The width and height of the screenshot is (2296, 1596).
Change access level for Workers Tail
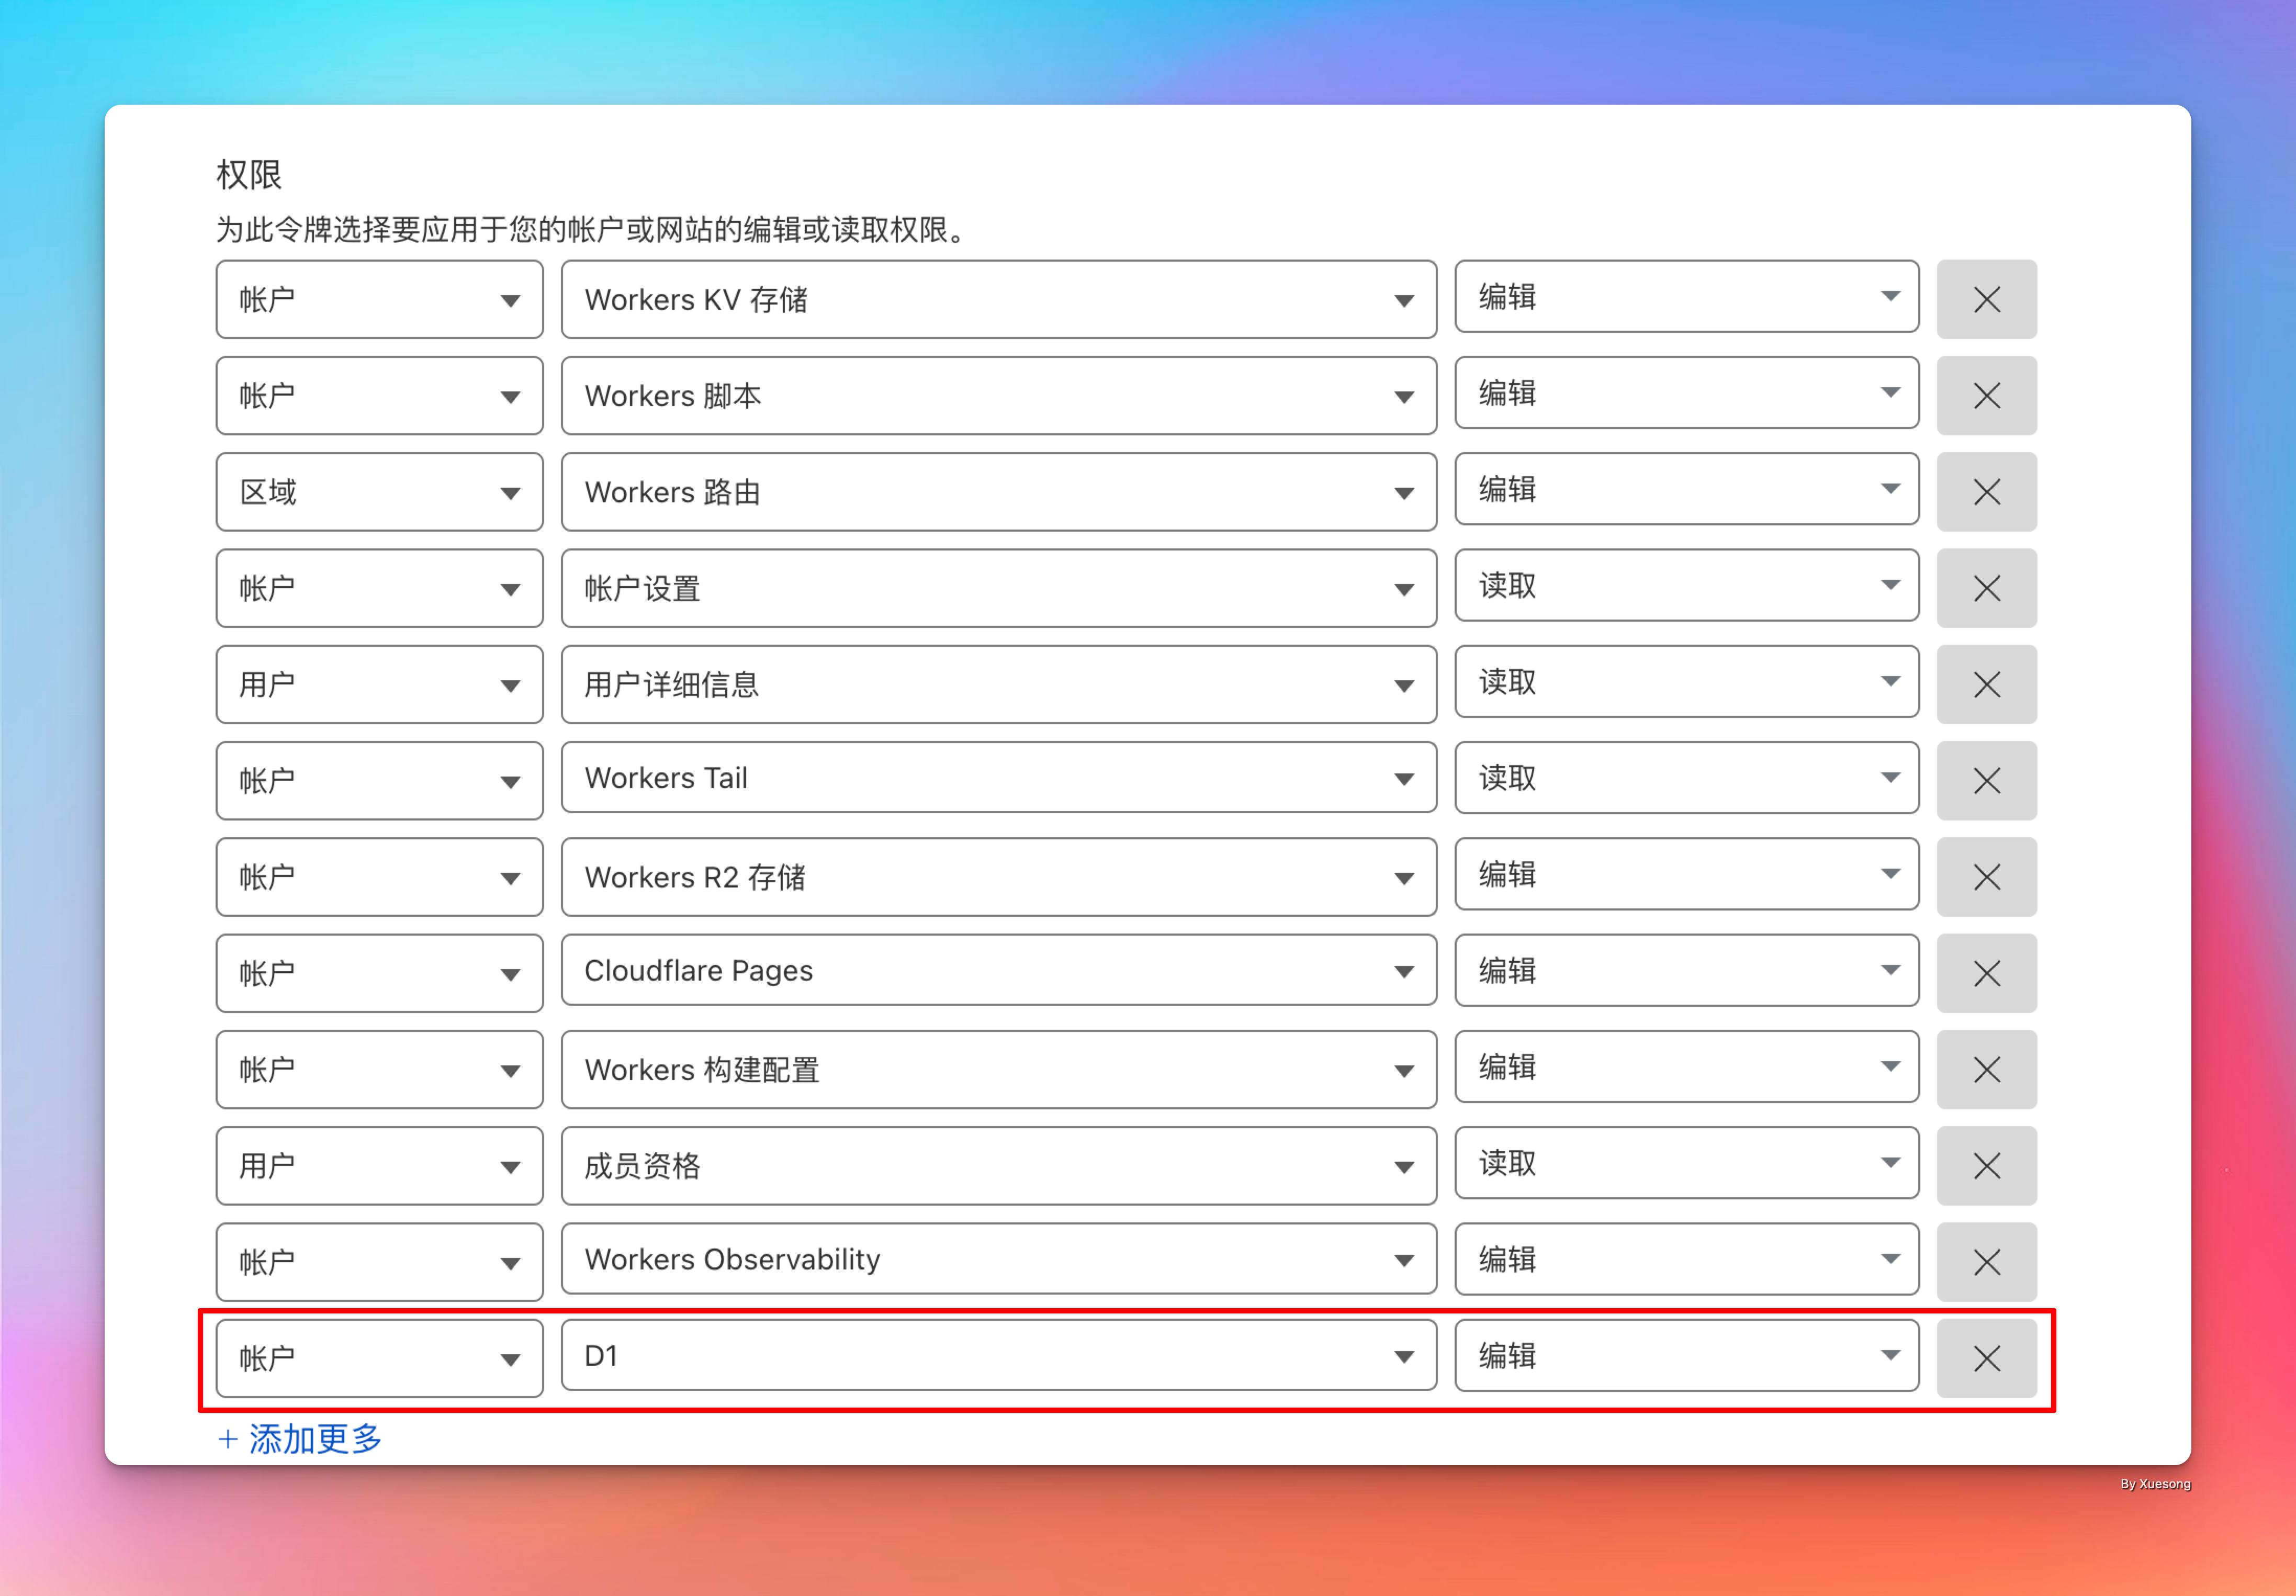click(1687, 777)
